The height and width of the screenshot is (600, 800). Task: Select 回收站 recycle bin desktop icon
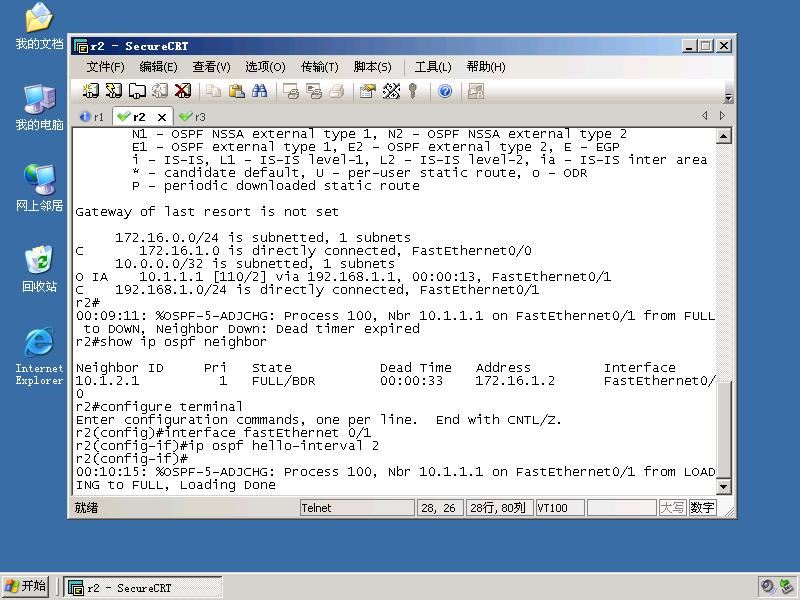point(39,268)
